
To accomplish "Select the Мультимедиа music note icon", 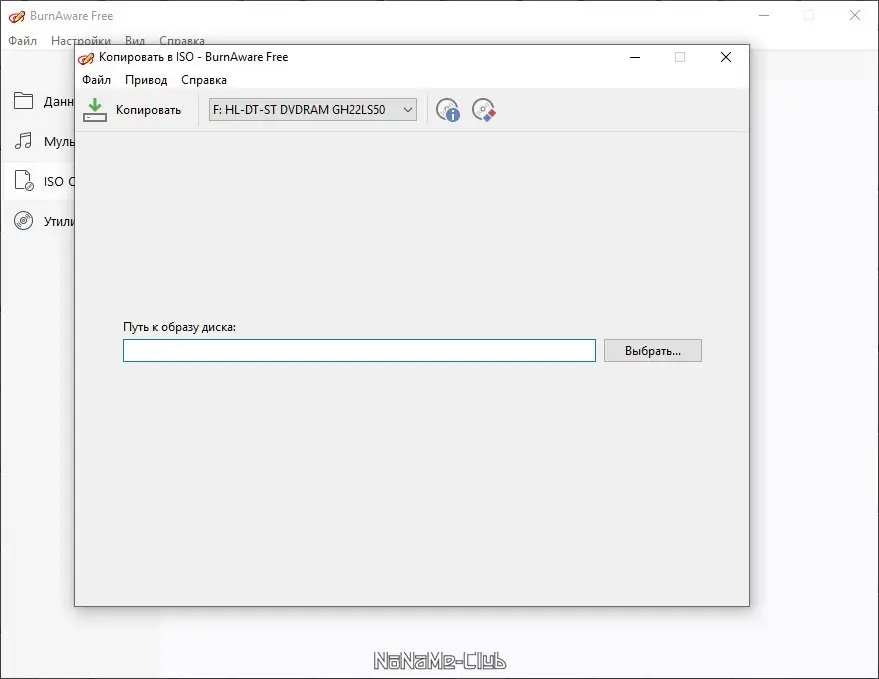I will point(24,141).
